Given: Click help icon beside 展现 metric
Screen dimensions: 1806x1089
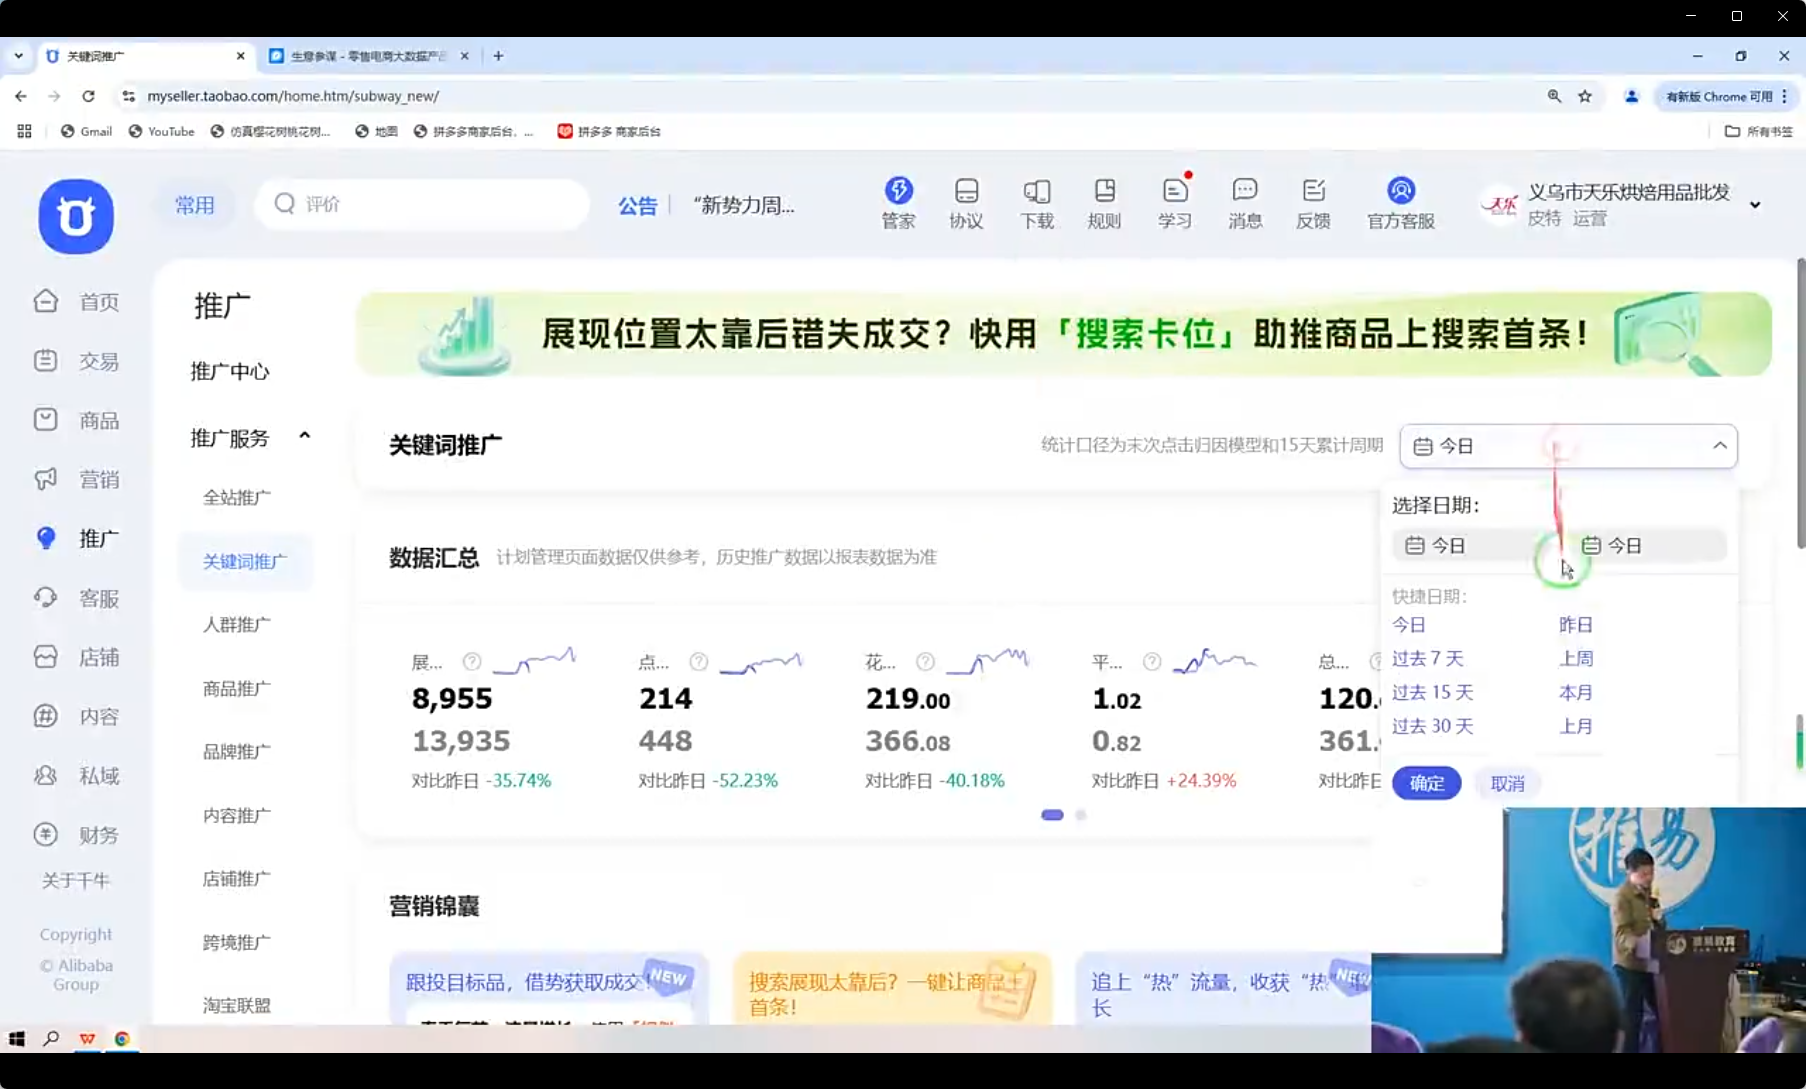Looking at the screenshot, I should (x=472, y=662).
